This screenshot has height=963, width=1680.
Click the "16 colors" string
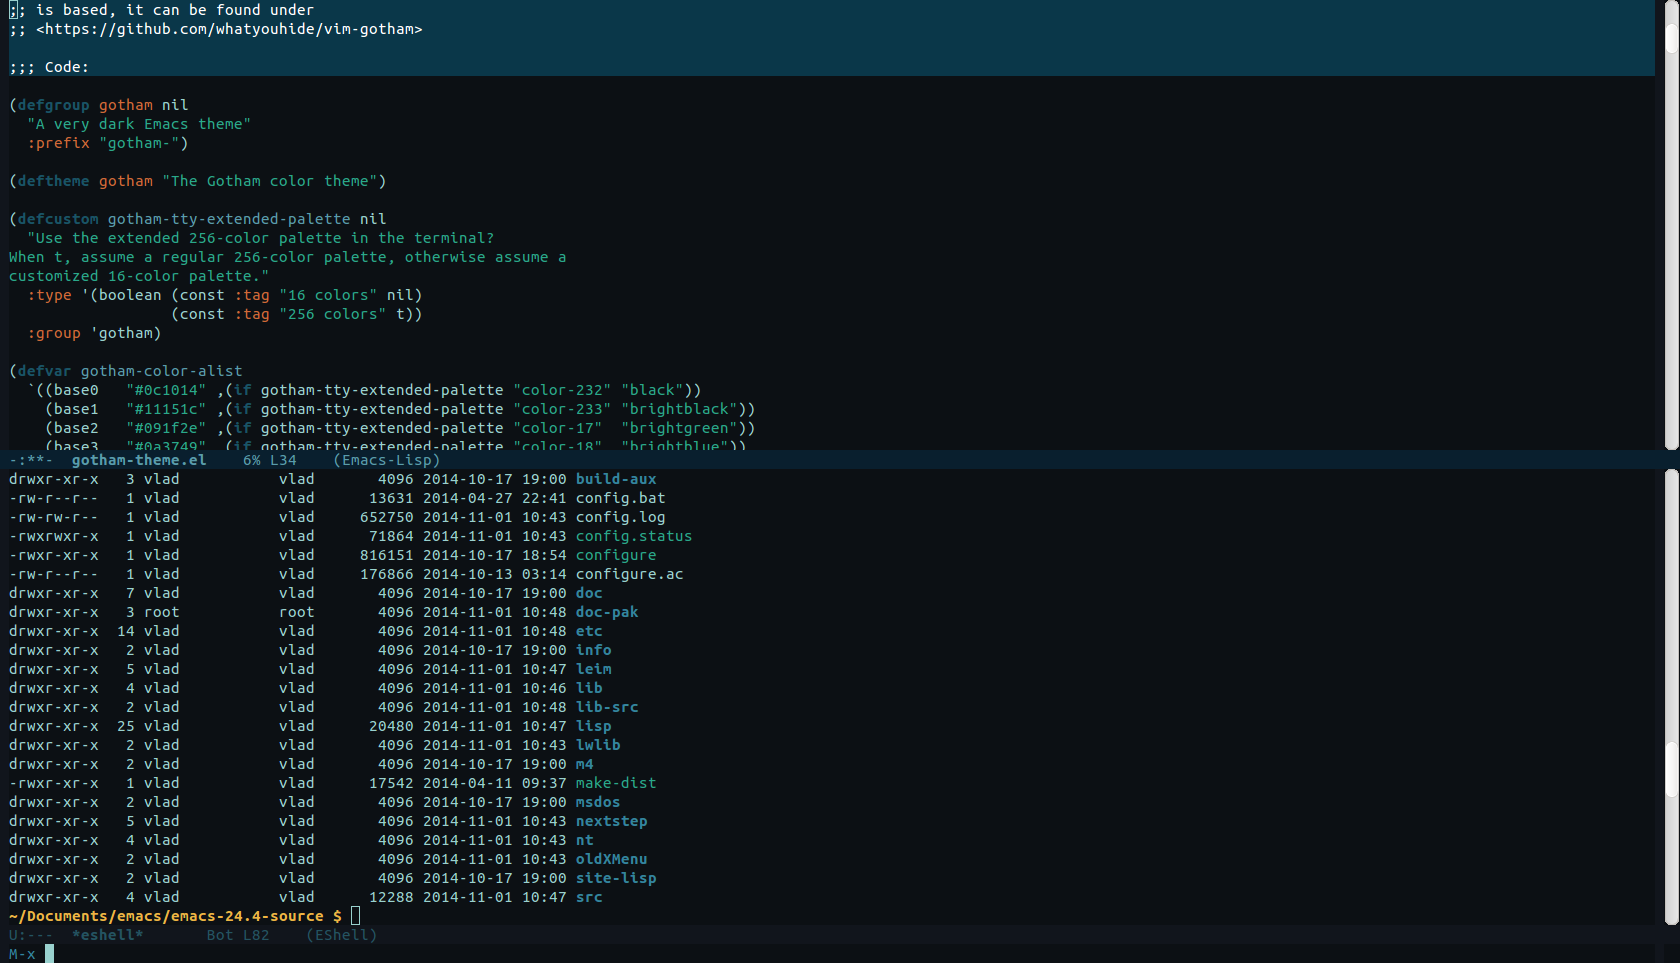coord(328,295)
